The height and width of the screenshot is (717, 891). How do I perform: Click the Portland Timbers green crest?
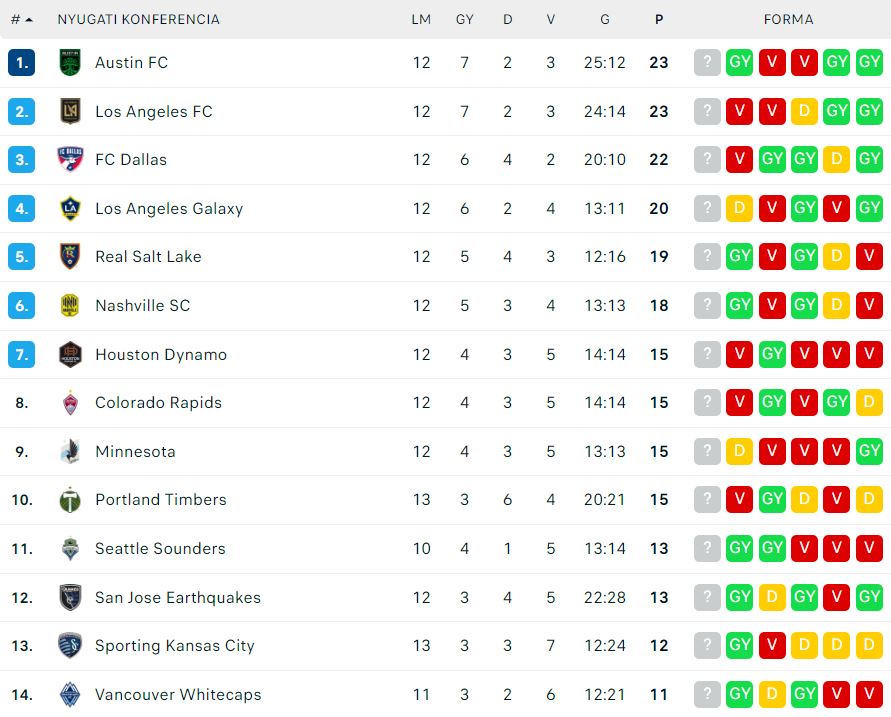pos(70,500)
